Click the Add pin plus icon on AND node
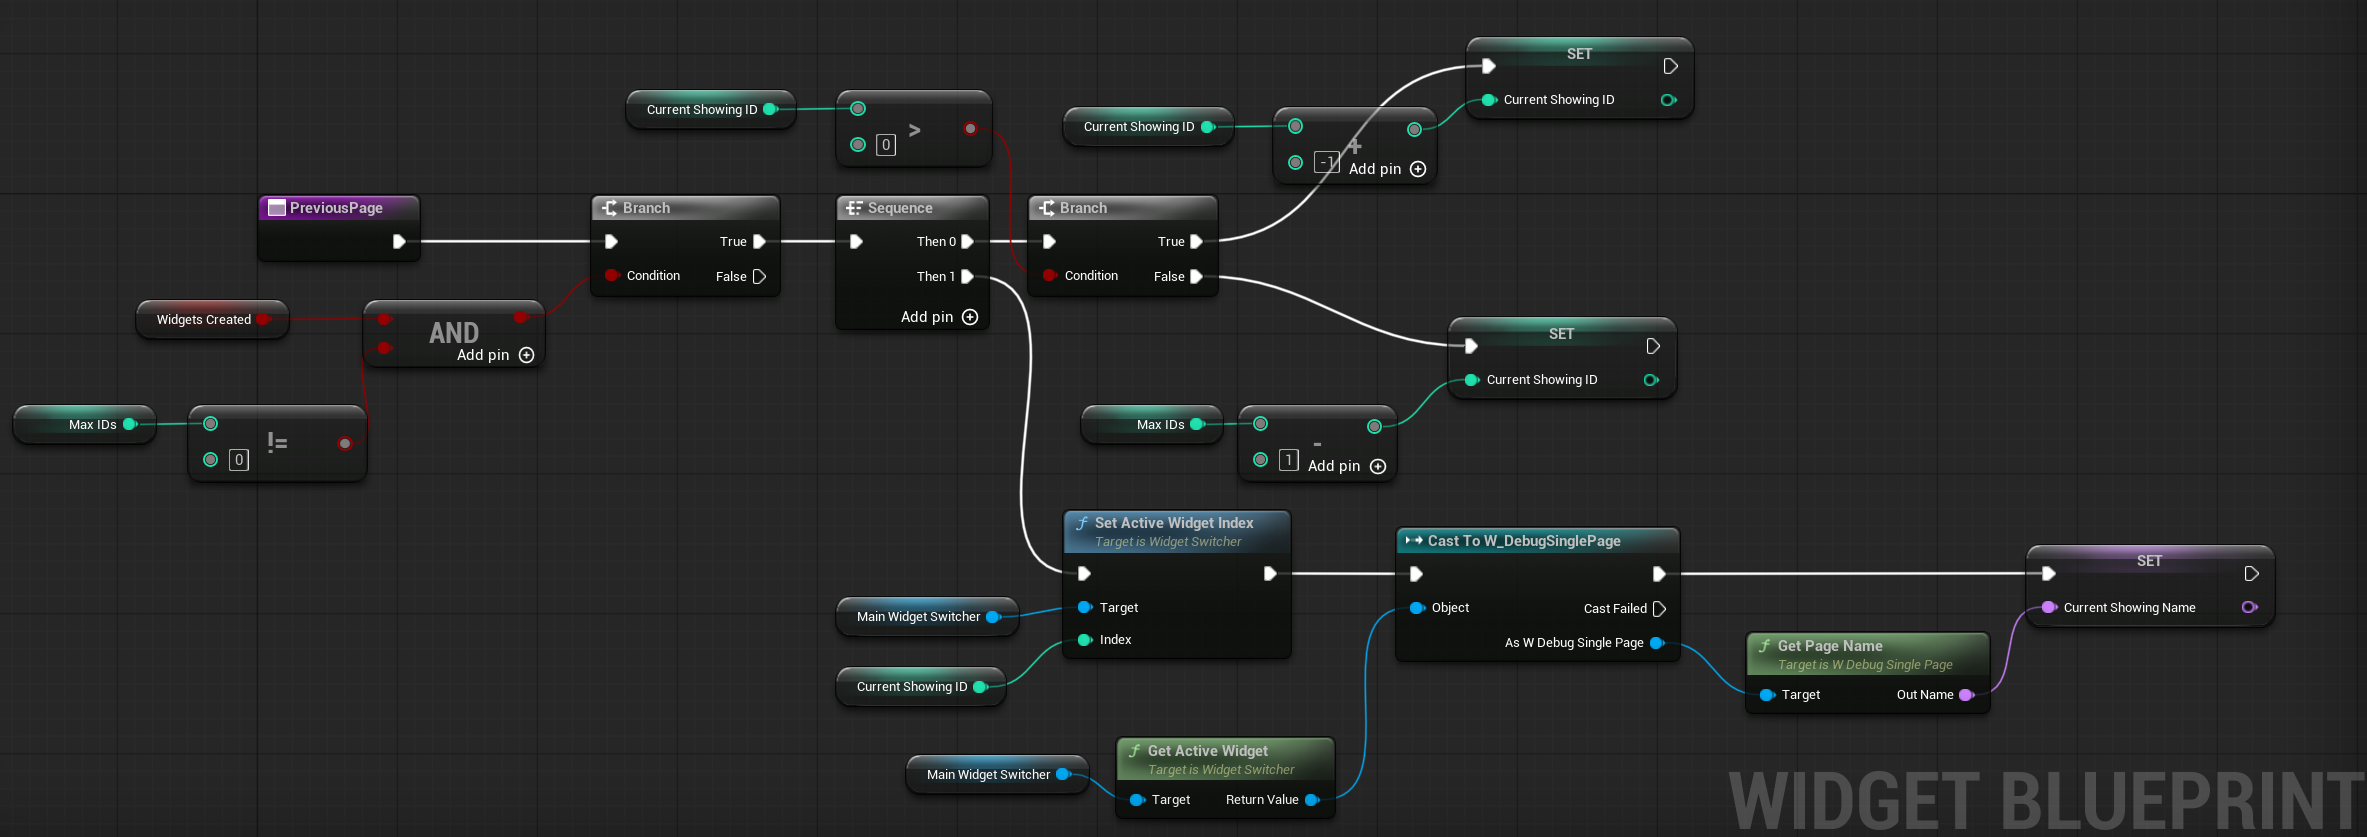 pos(526,355)
